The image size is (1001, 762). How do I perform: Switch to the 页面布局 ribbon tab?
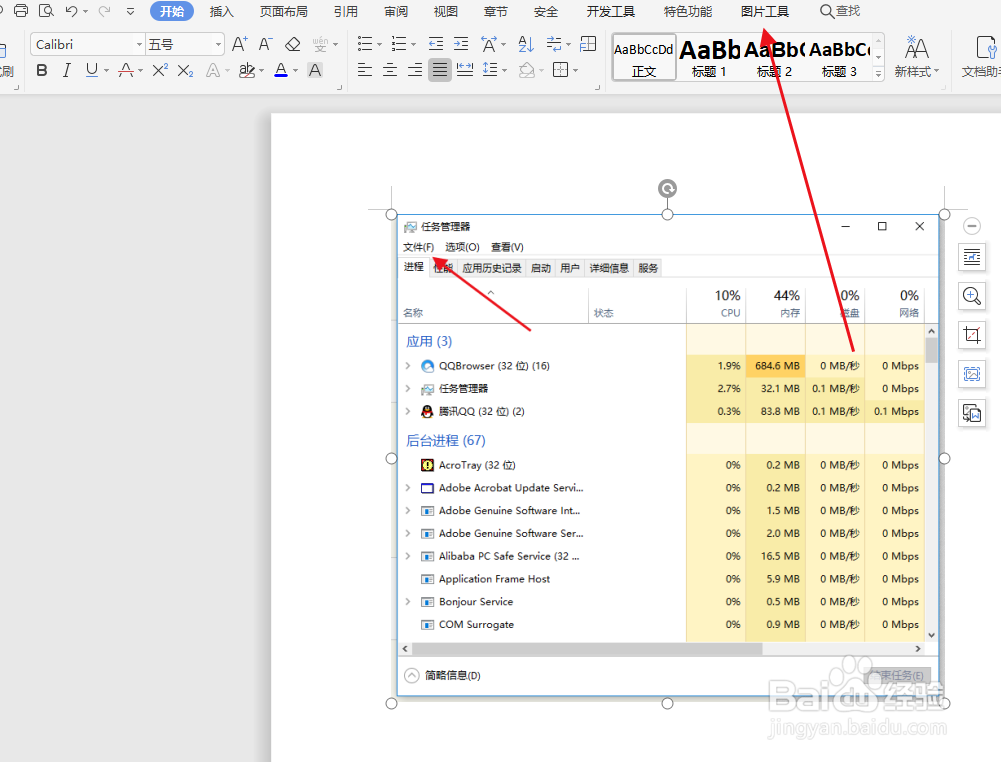coord(283,11)
